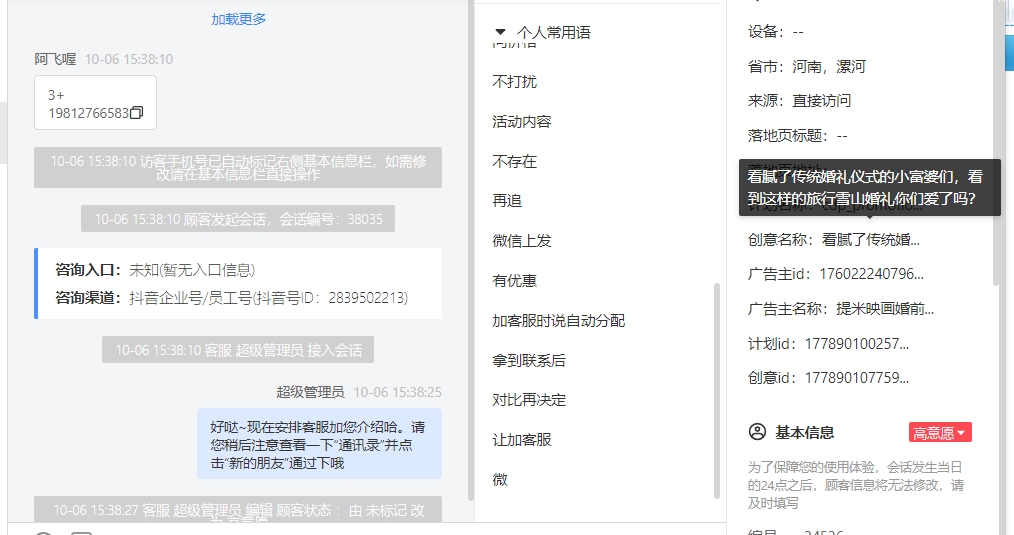Click the 广告主名称 提米映画 text
The height and width of the screenshot is (535, 1014).
click(885, 309)
